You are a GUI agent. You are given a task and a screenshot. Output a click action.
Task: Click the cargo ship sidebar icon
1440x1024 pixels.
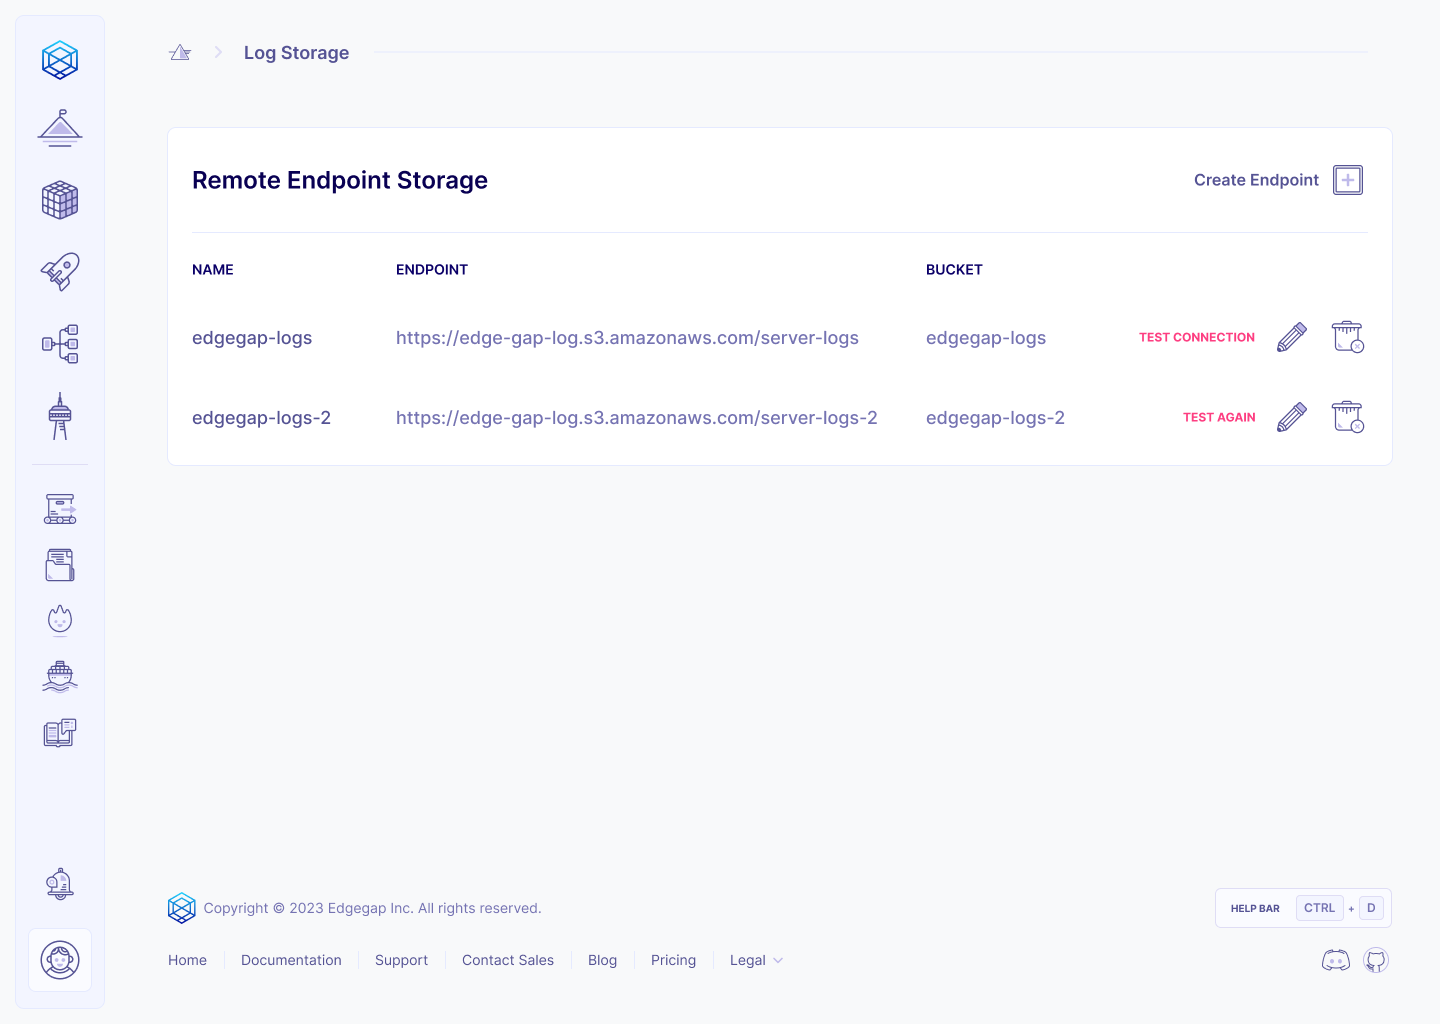point(60,676)
